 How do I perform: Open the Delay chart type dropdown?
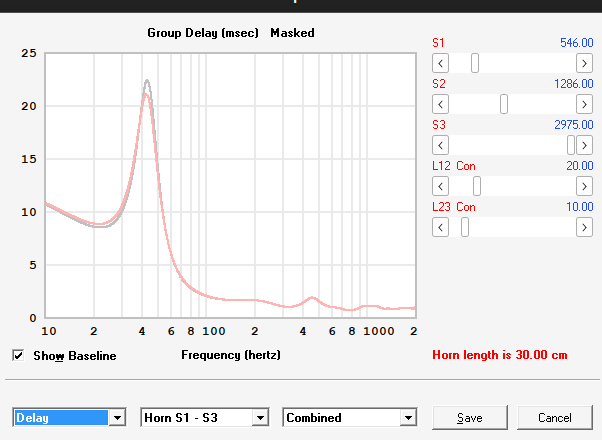117,417
